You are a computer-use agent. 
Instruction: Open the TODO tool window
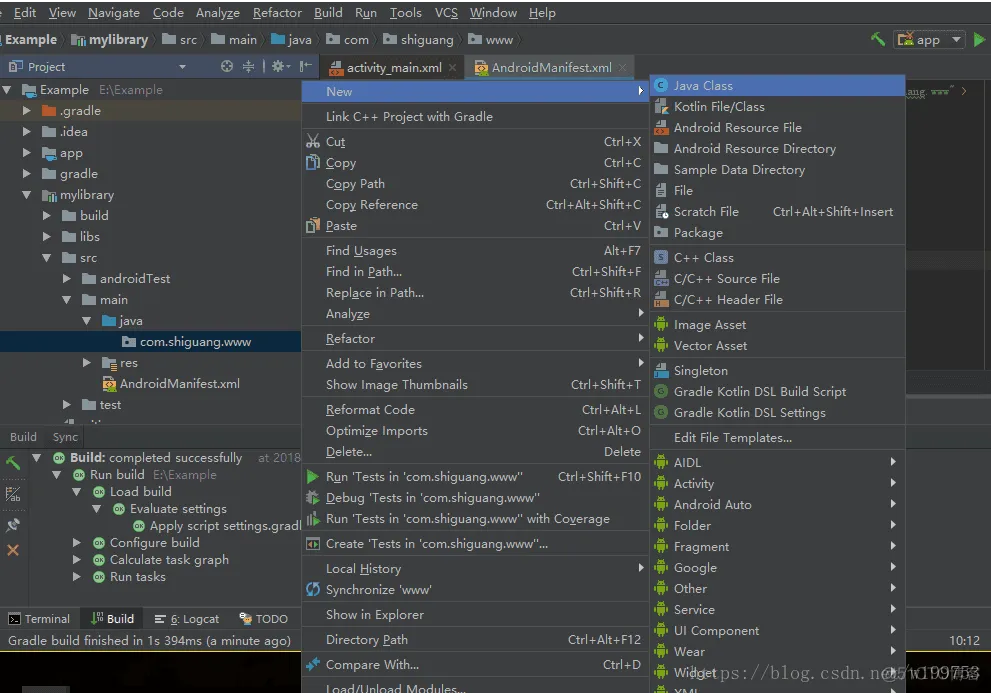click(264, 619)
